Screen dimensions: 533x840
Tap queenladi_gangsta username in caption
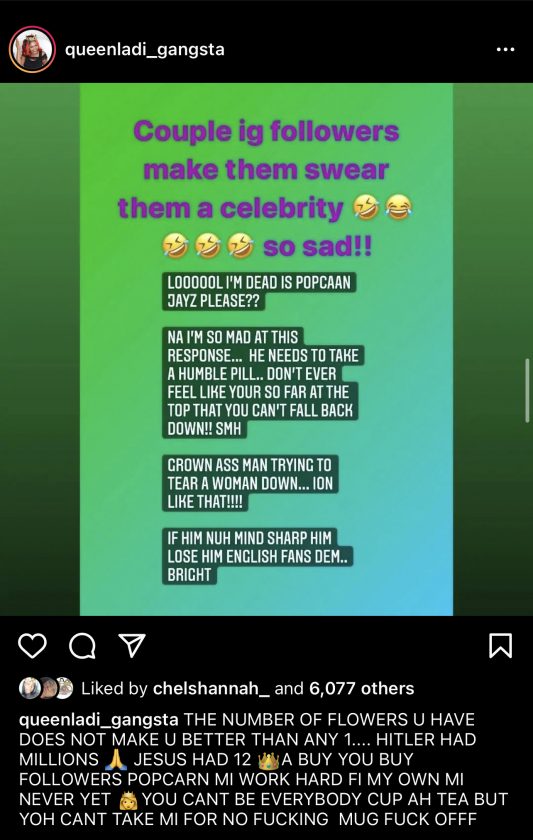click(x=99, y=720)
